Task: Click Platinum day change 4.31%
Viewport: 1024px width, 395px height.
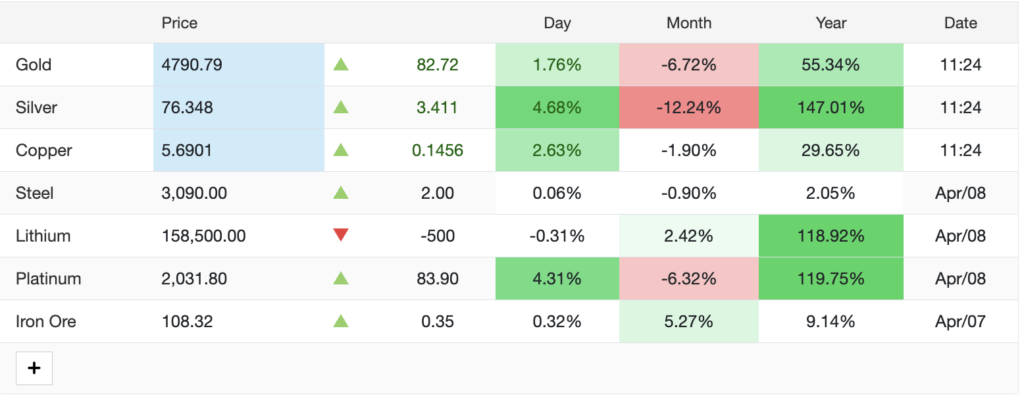Action: click(x=557, y=279)
